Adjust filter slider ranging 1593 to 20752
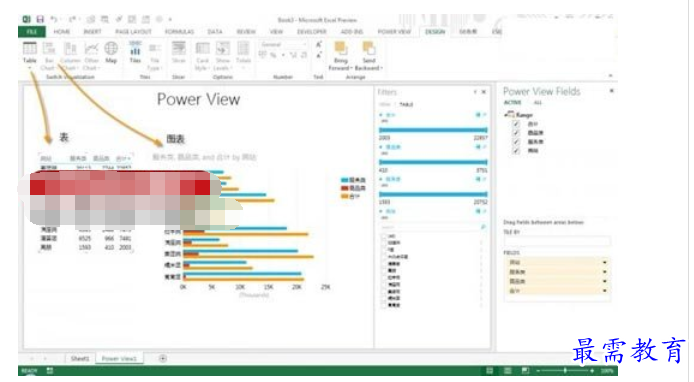This screenshot has height=382, width=694. tap(433, 194)
